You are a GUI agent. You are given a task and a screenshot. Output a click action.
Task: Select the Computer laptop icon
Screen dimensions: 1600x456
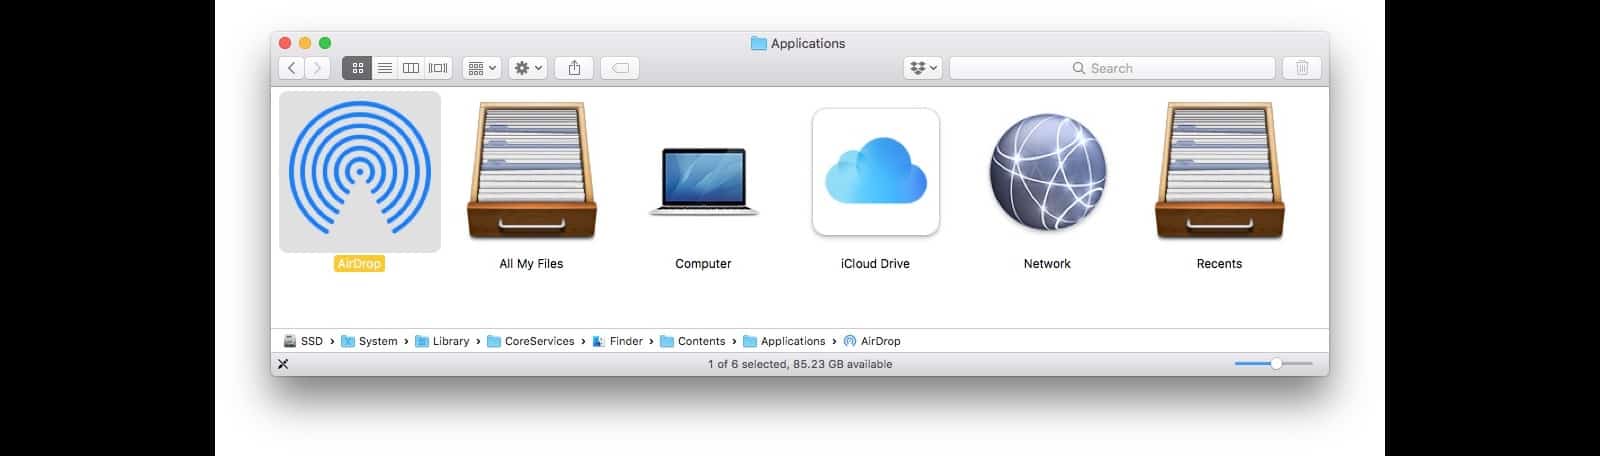coord(703,182)
